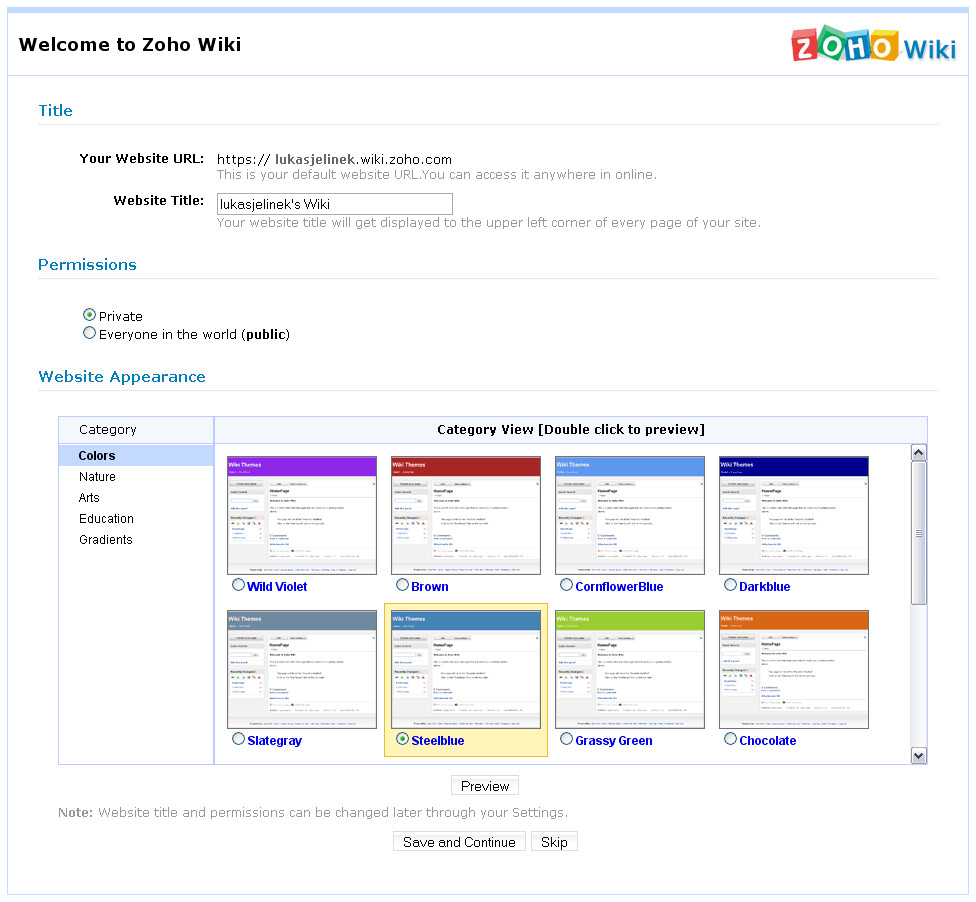Choose the Slategray theme radio button
The image size is (976, 902).
tap(238, 738)
